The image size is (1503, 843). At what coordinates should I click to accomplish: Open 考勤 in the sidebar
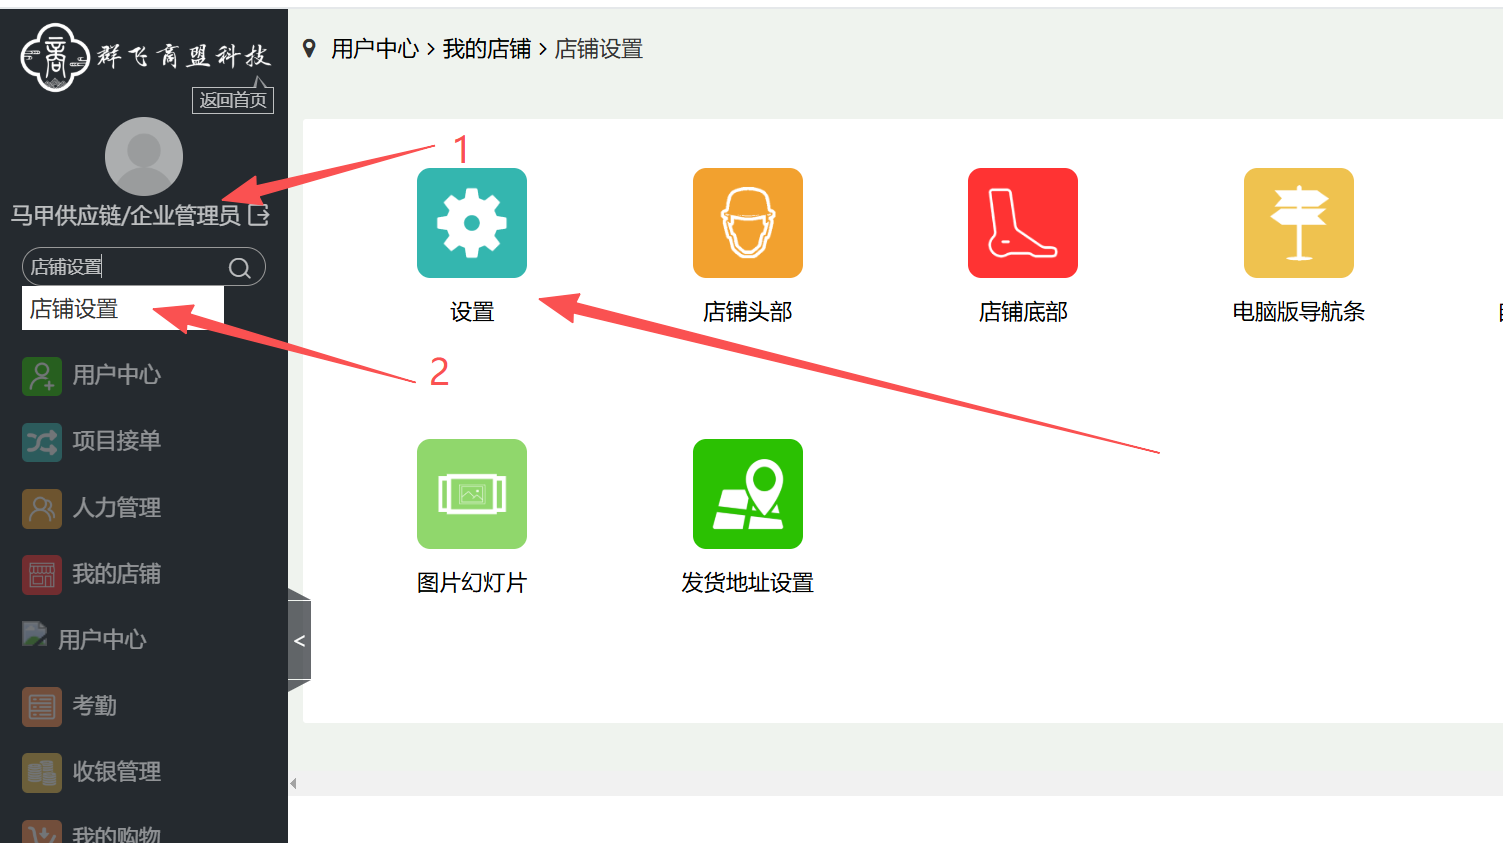(x=94, y=706)
